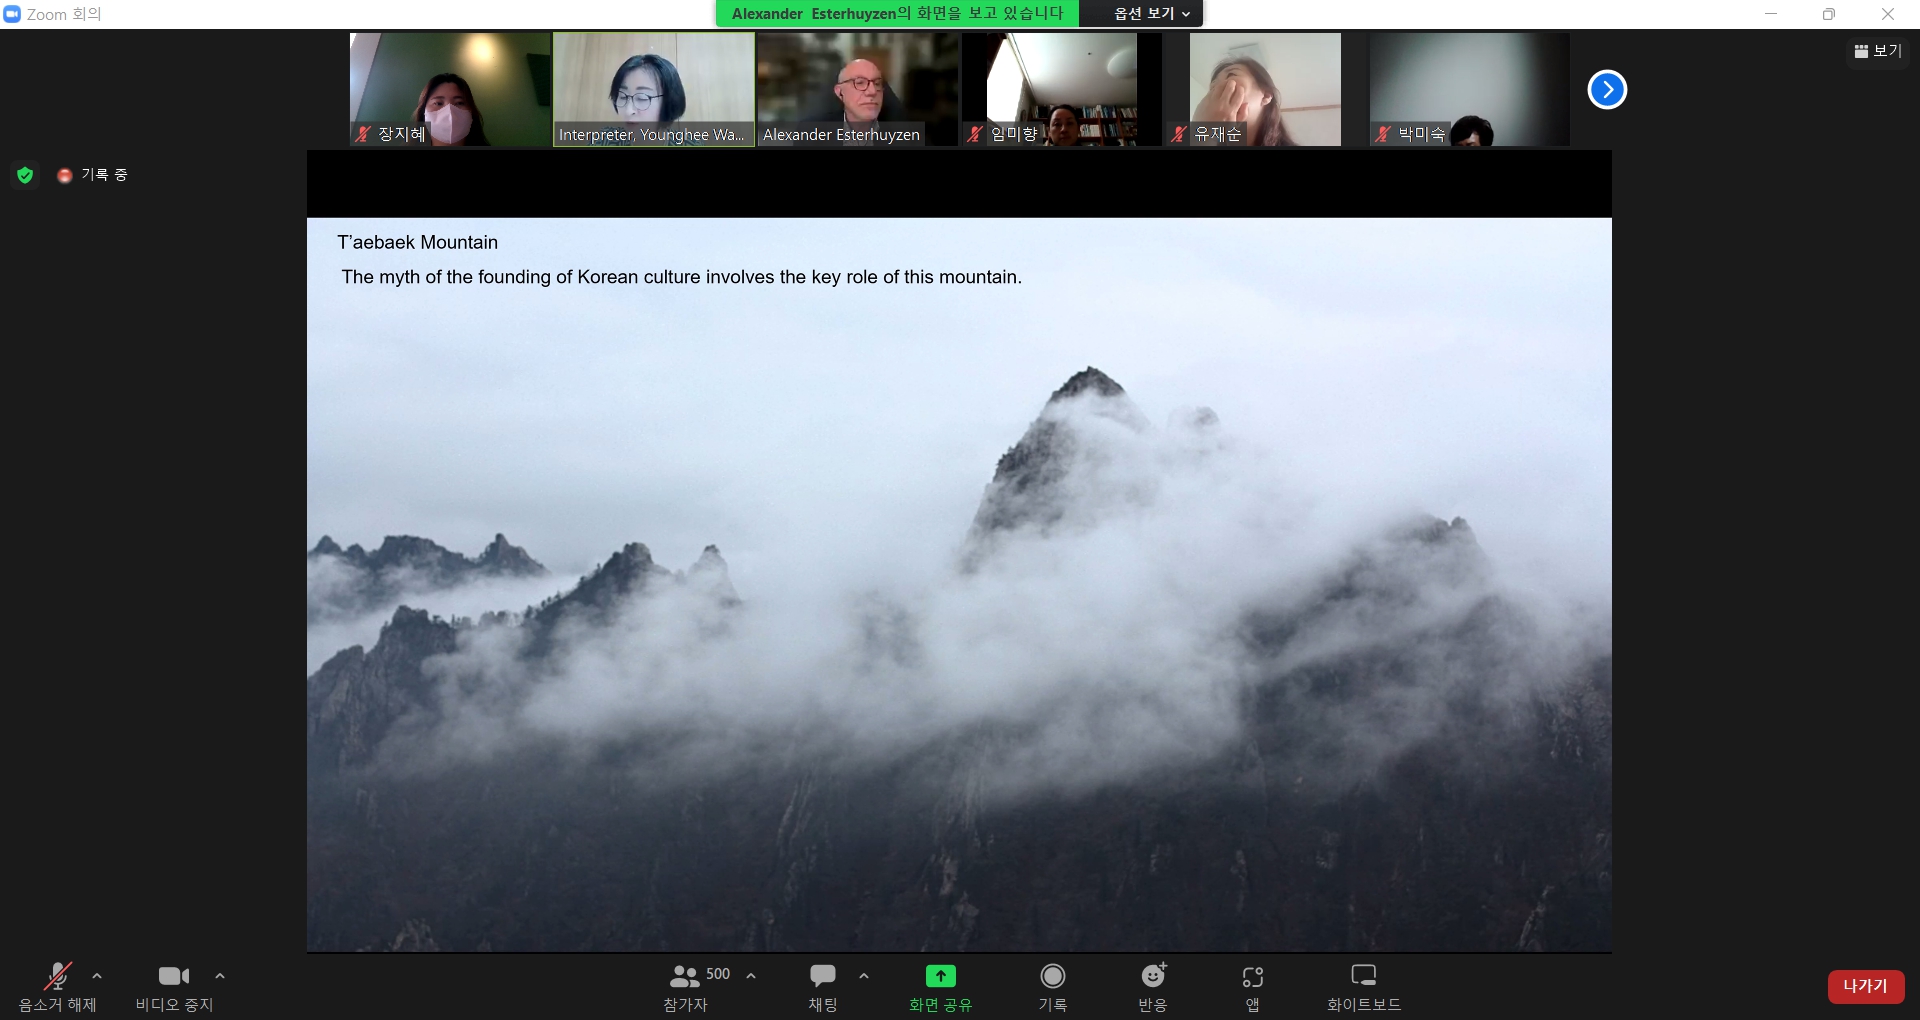Click green encryption shield icon
1920x1020 pixels.
pyautogui.click(x=25, y=175)
